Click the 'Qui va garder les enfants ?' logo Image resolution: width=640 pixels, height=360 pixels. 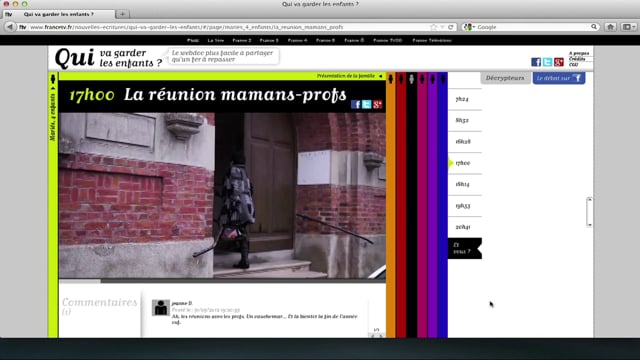point(108,58)
